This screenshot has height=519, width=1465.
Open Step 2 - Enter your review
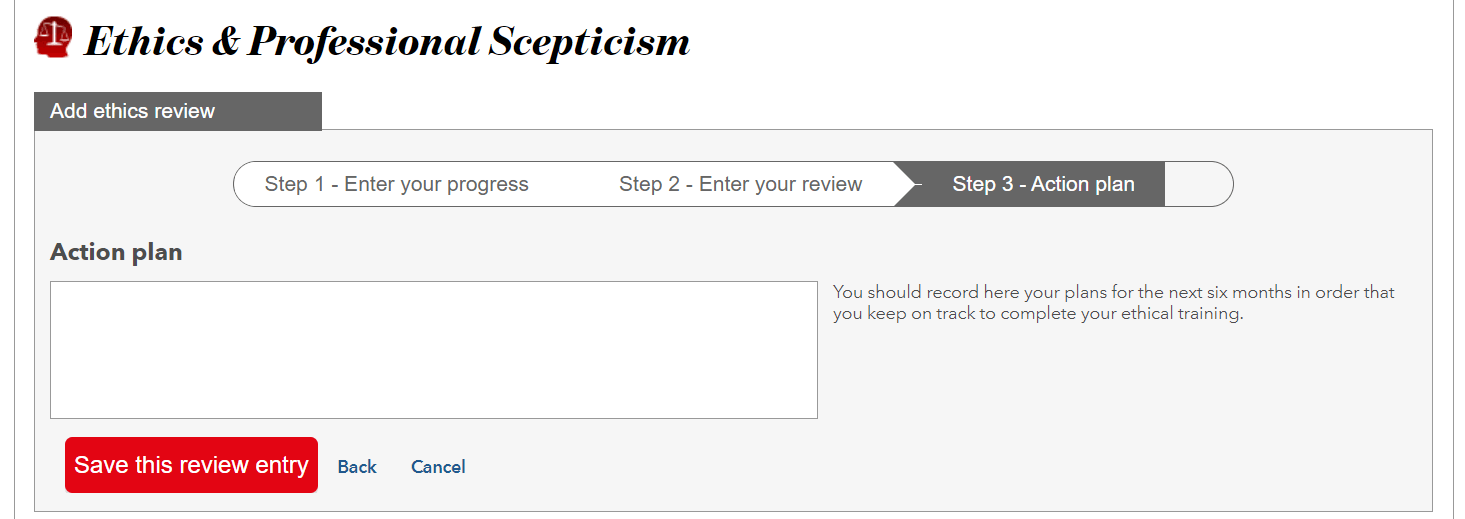point(740,184)
